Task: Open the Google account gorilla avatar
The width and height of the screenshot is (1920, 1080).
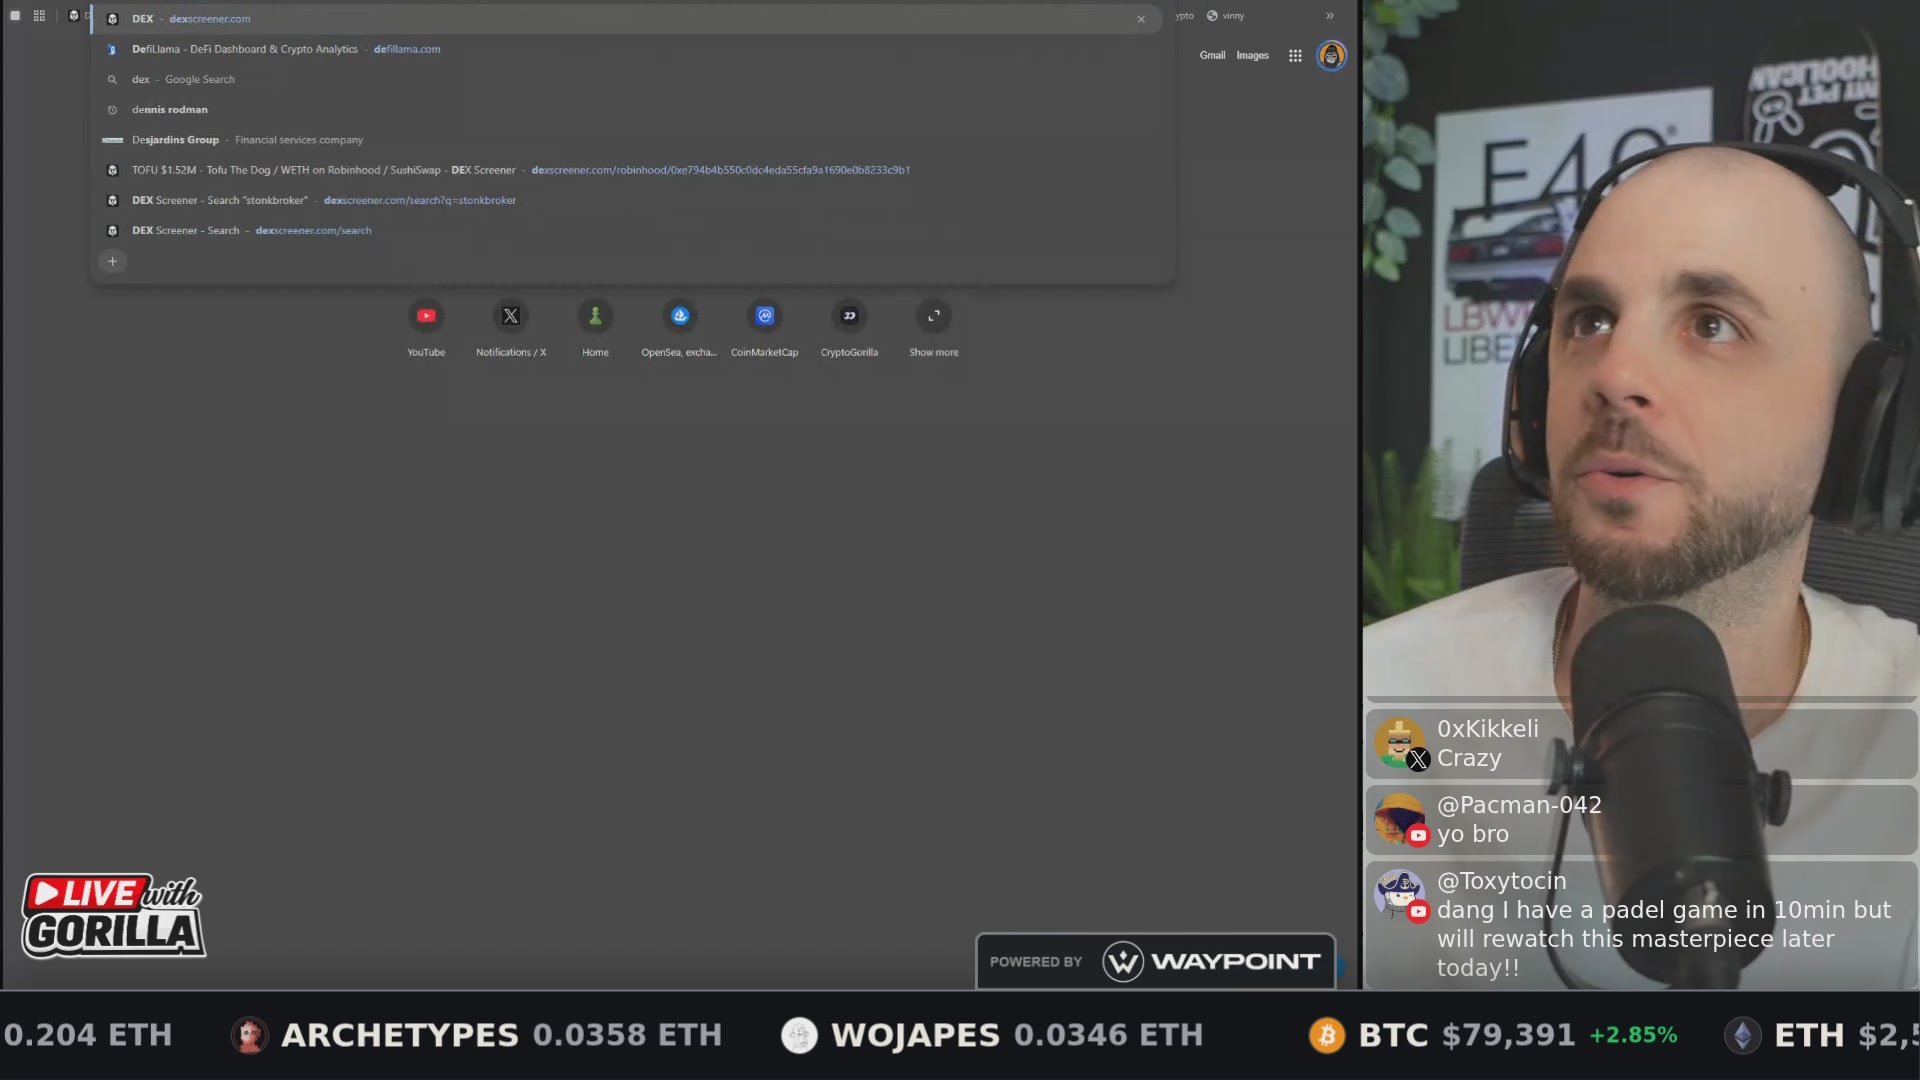Action: point(1331,56)
